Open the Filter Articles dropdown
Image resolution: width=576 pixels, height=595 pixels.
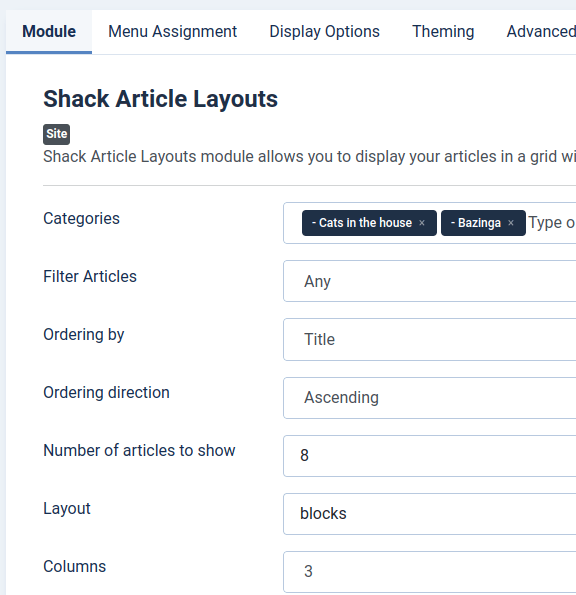[x=430, y=281]
